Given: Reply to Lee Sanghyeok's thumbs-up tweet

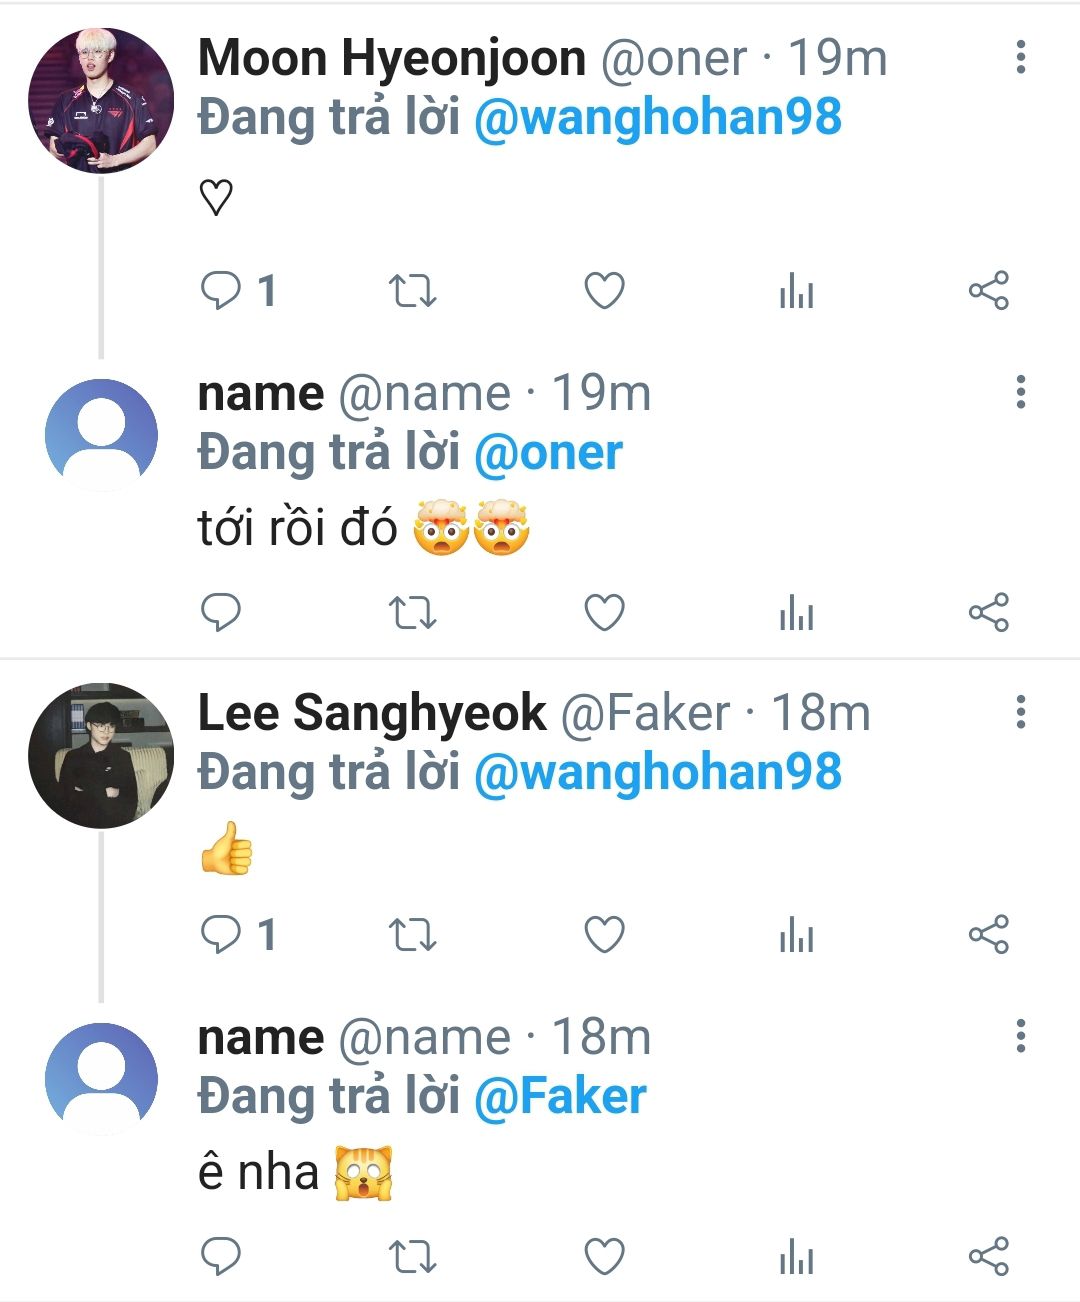Looking at the screenshot, I should pos(221,934).
